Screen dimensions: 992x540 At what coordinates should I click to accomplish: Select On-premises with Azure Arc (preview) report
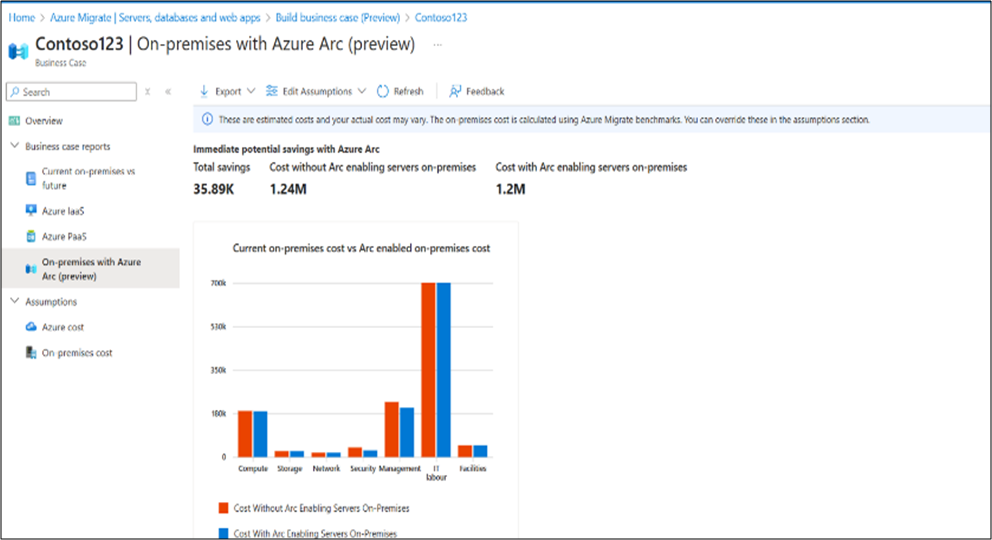[92, 269]
